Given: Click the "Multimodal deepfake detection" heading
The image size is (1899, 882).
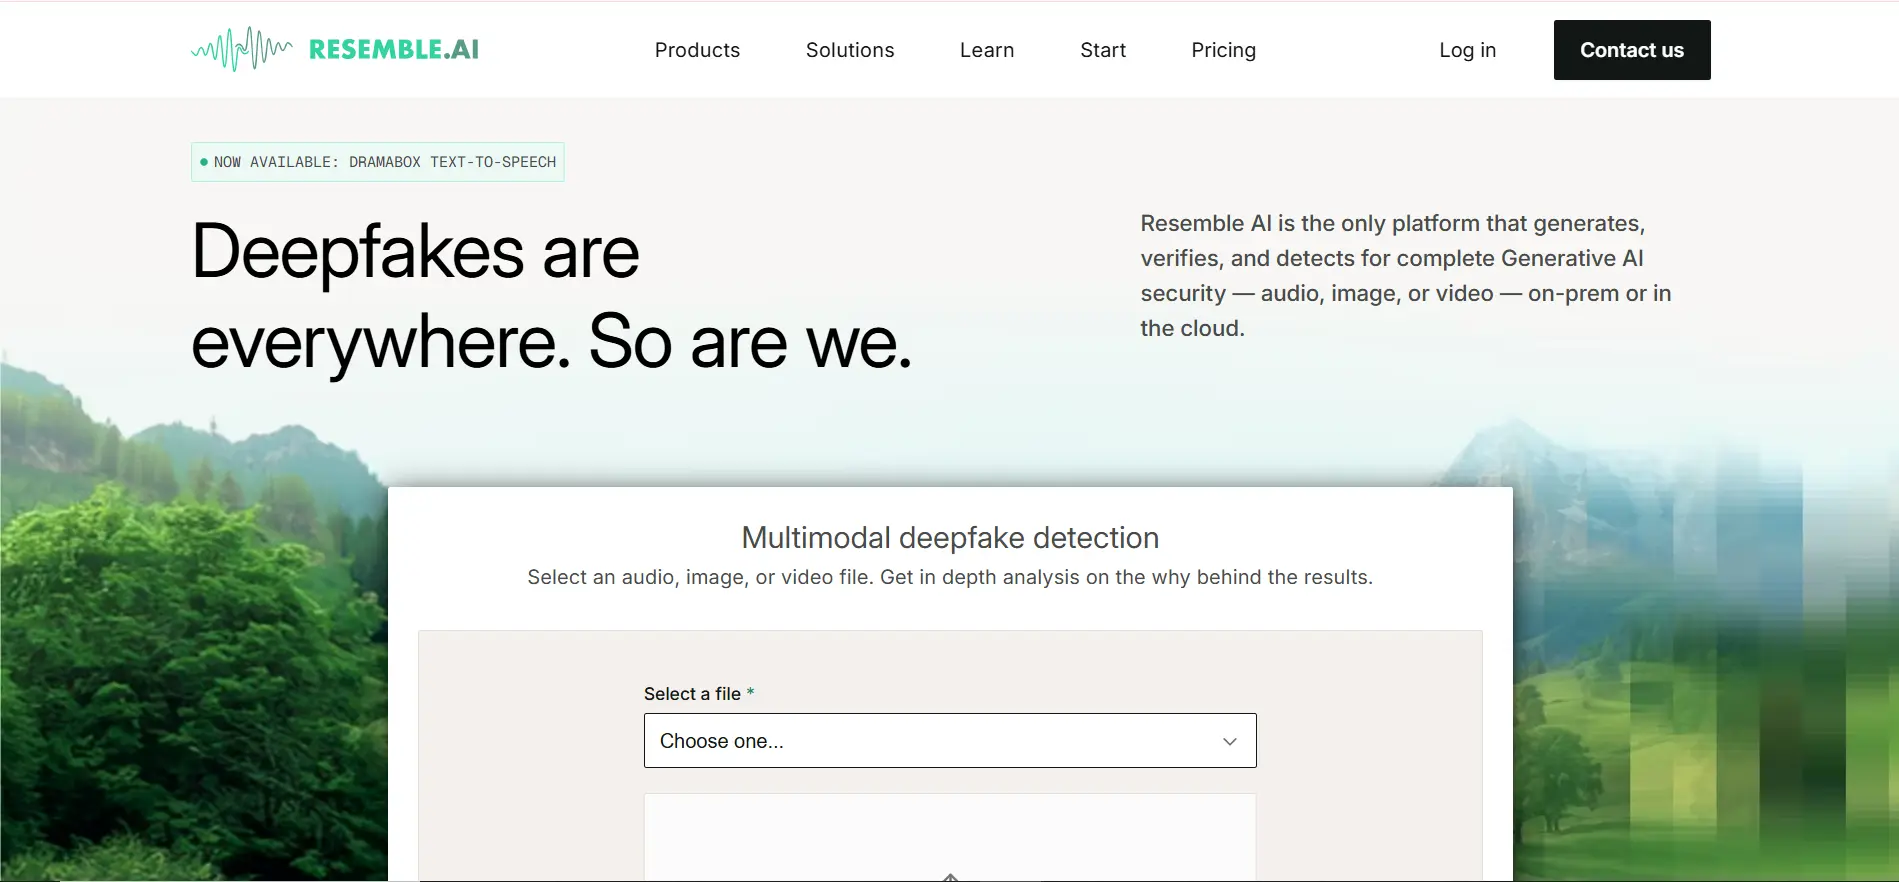Looking at the screenshot, I should click(x=950, y=538).
